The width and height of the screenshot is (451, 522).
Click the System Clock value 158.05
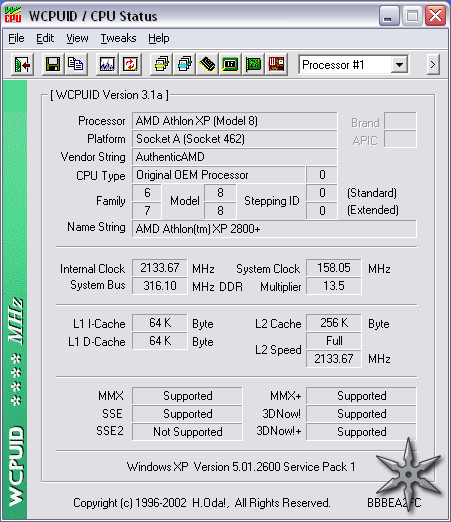click(x=334, y=268)
